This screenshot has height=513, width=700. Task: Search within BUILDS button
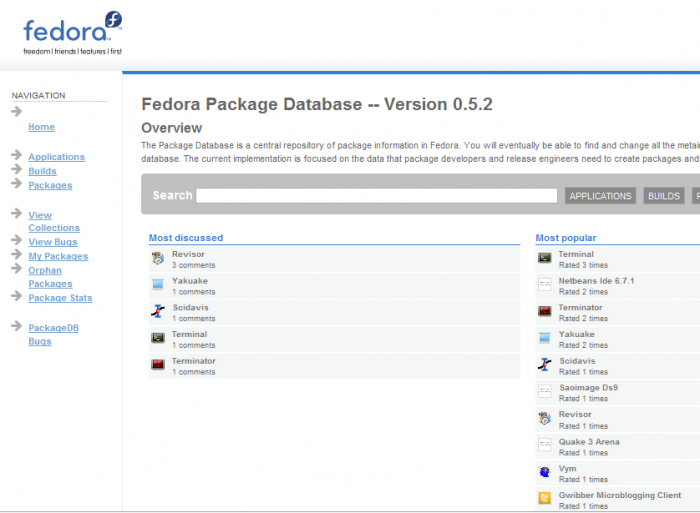pyautogui.click(x=663, y=196)
